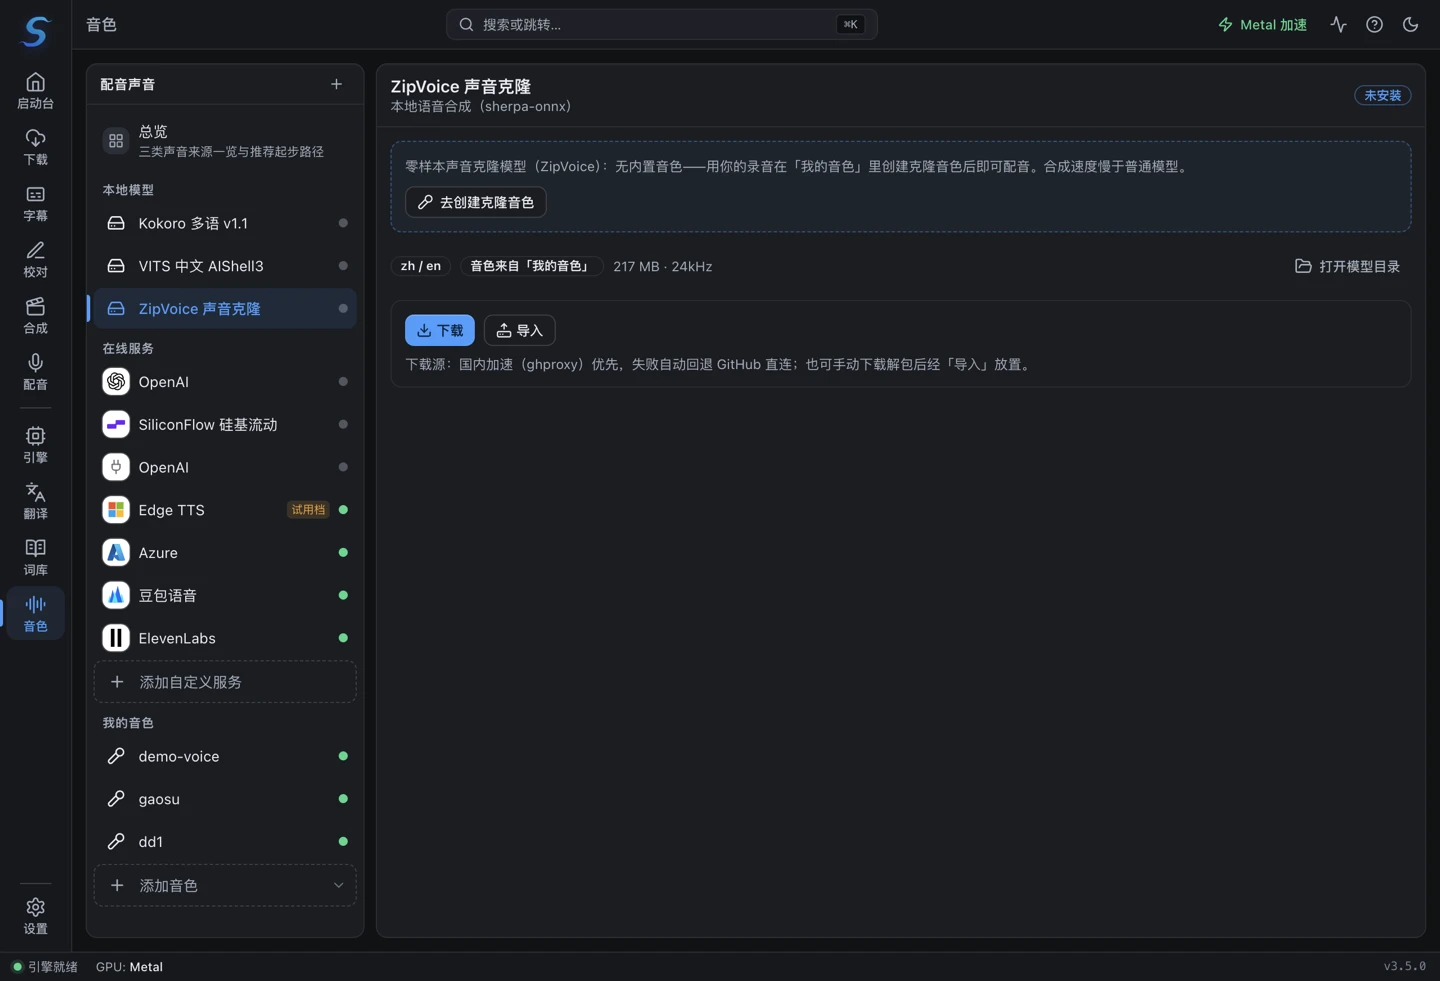
Task: Click the v3.5.0 version label
Action: (1405, 966)
